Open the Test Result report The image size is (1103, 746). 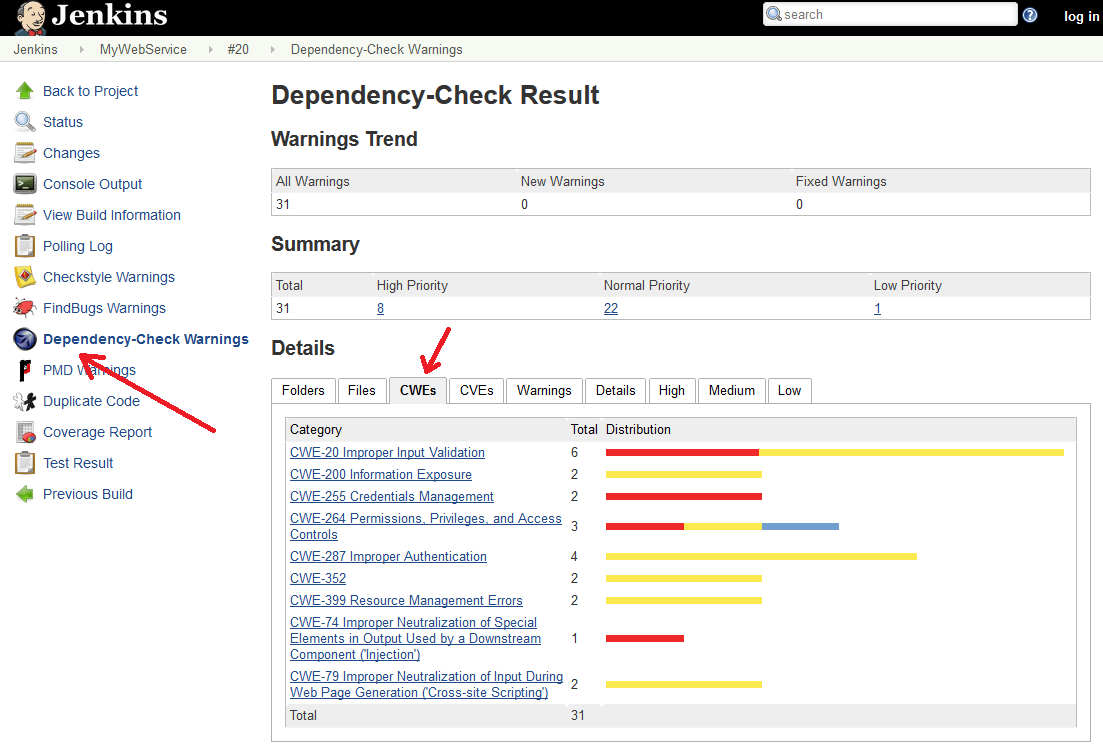(24, 462)
